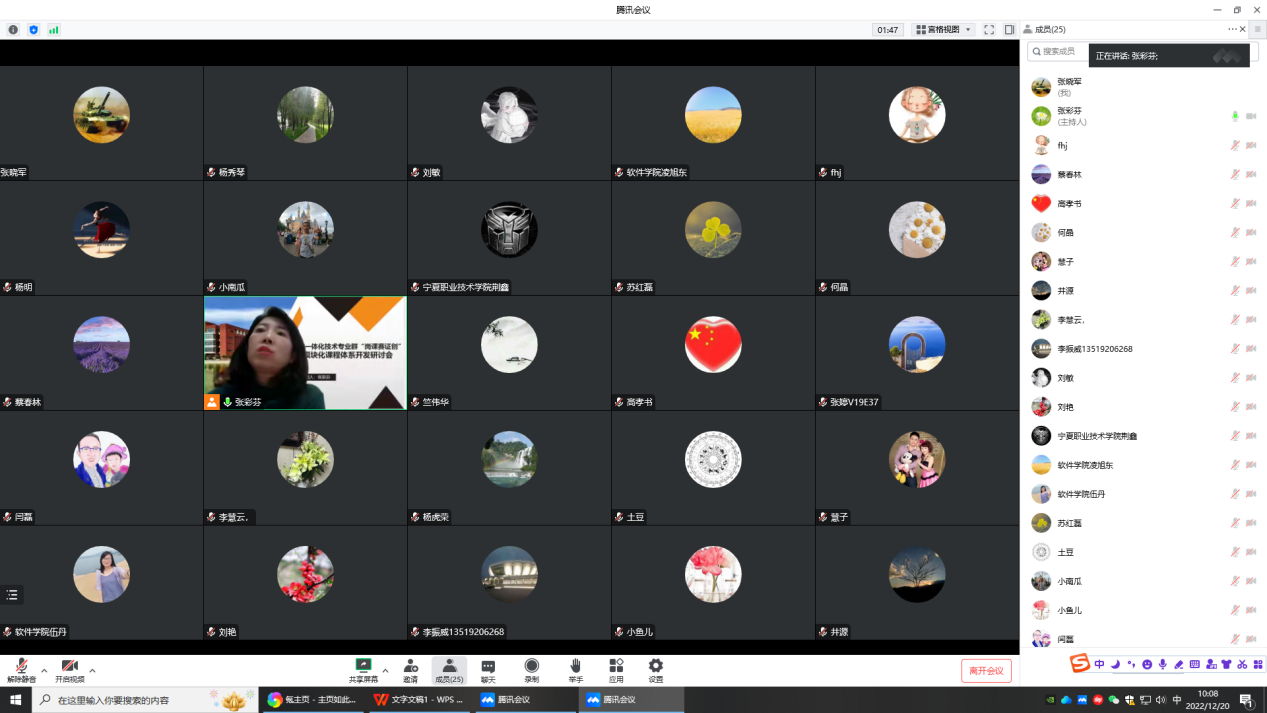Viewport: 1267px width, 713px height.
Task: Open the members panel three-dot menu
Action: coord(1232,30)
